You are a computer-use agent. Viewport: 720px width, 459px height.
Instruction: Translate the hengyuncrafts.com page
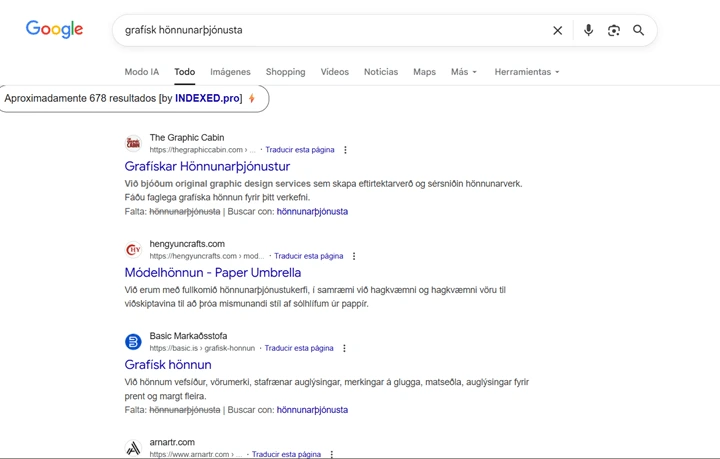point(309,256)
